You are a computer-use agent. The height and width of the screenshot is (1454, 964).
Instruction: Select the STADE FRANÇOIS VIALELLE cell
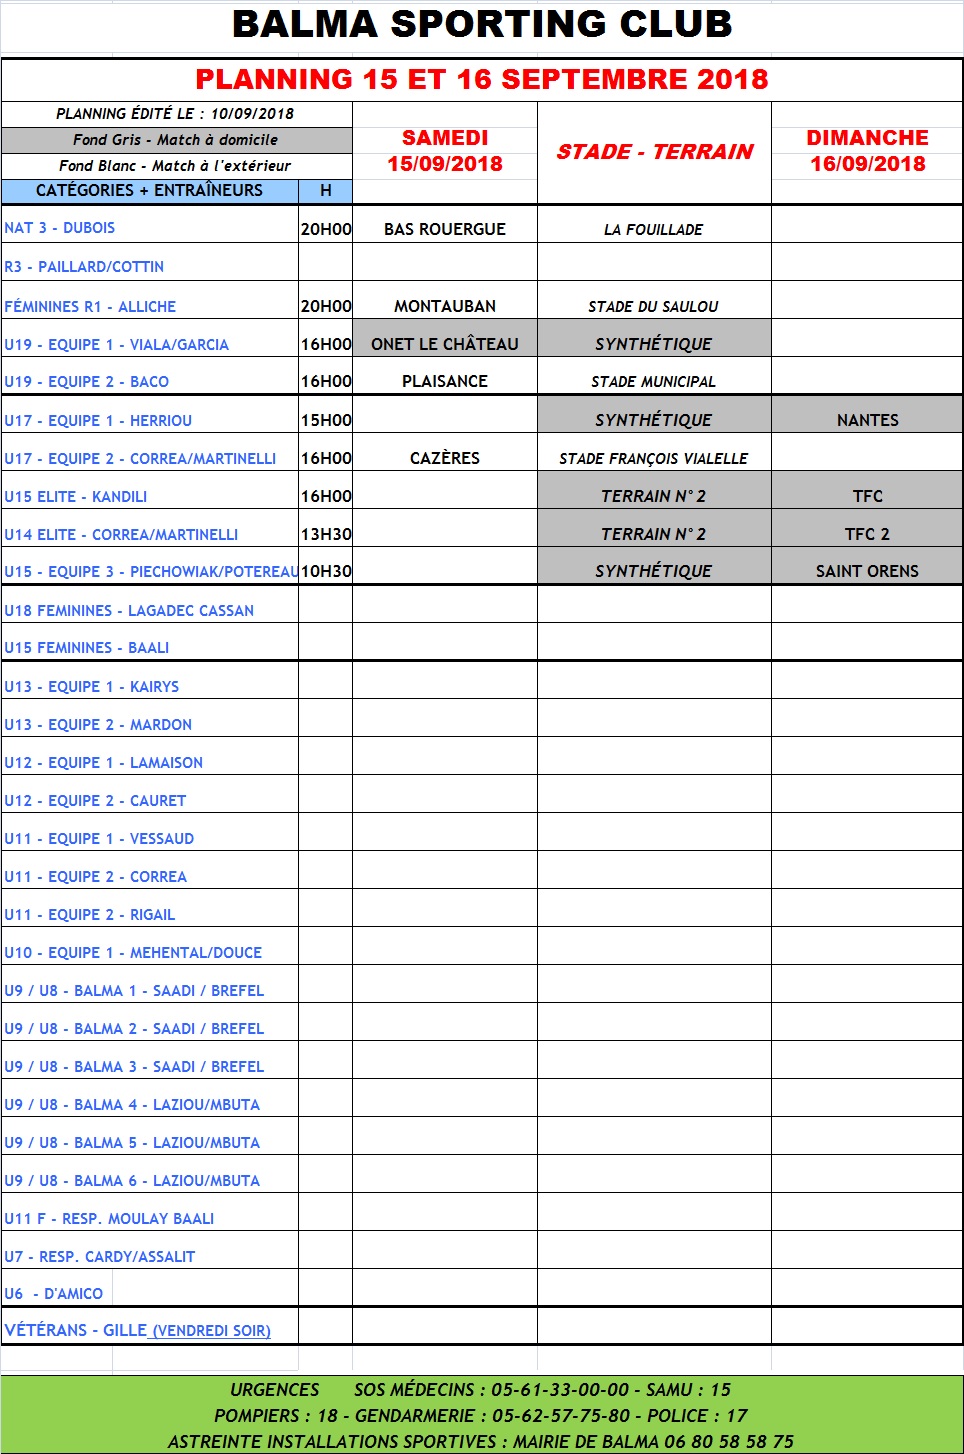(654, 458)
